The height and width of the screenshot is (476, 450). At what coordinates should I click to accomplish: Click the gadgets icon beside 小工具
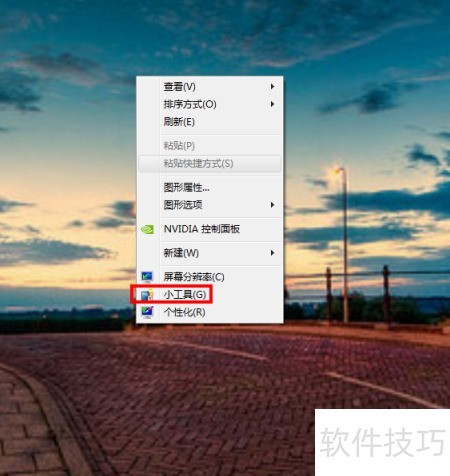pos(147,295)
